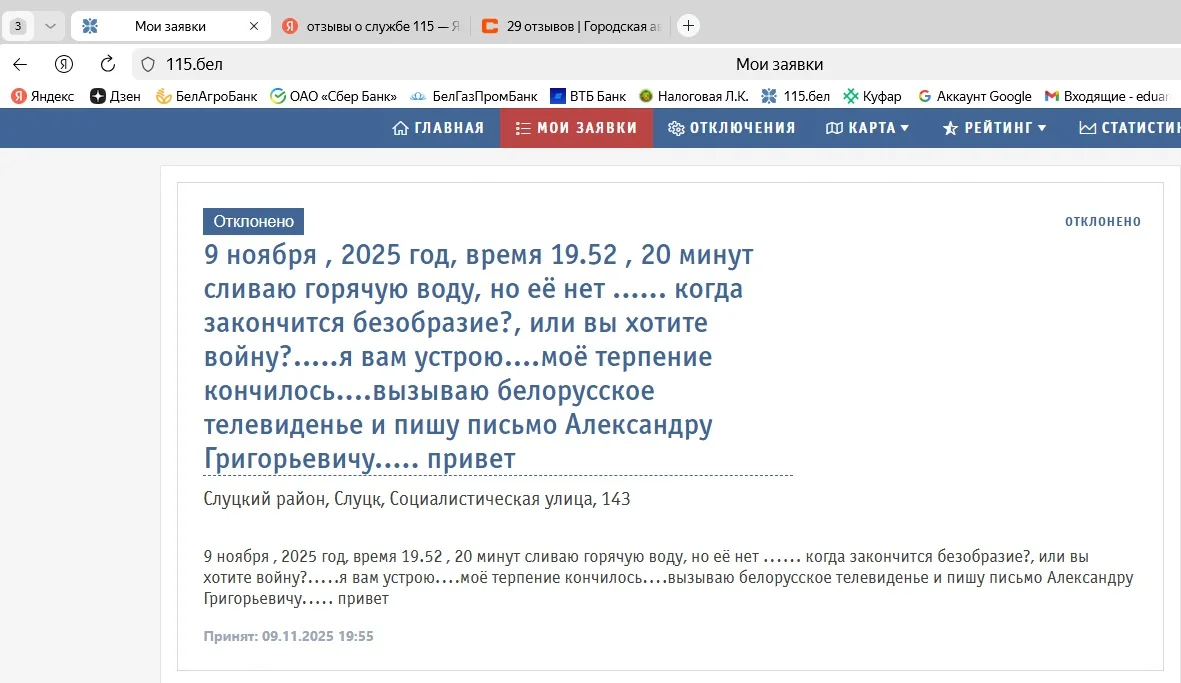The height and width of the screenshot is (683, 1181).
Task: Go to ГЛАВНАЯ in site navigation
Action: pyautogui.click(x=438, y=128)
